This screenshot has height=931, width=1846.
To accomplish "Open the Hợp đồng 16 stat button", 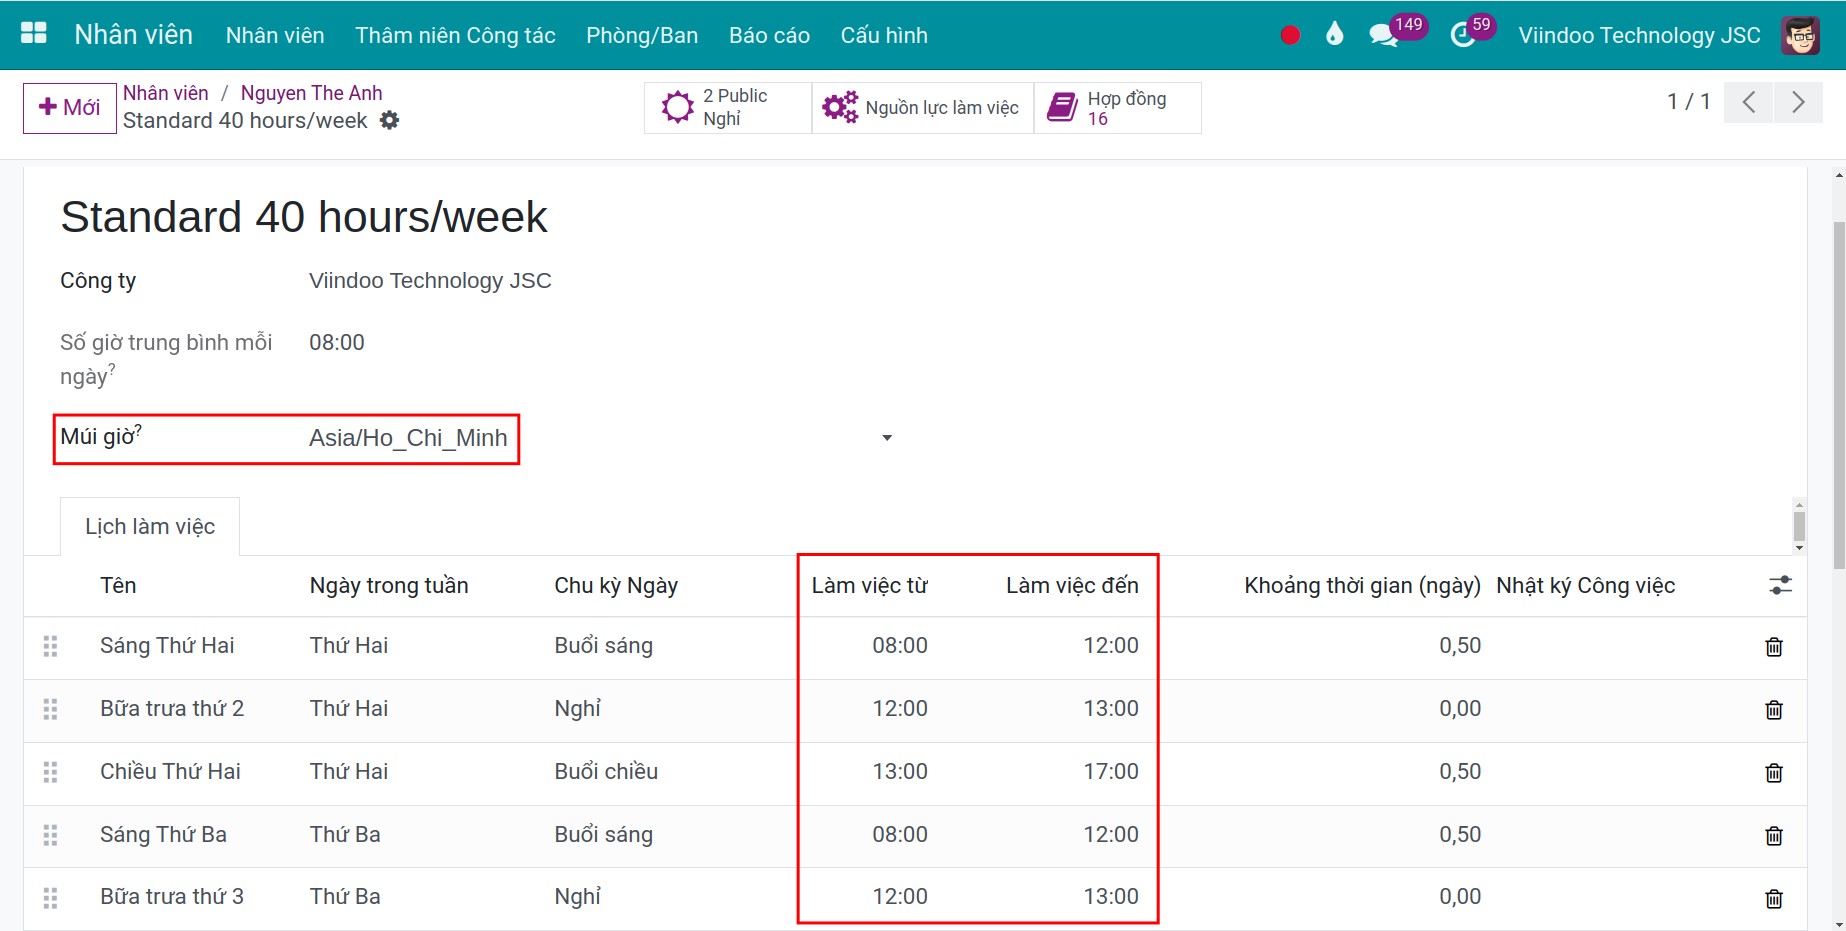I will pos(1117,107).
